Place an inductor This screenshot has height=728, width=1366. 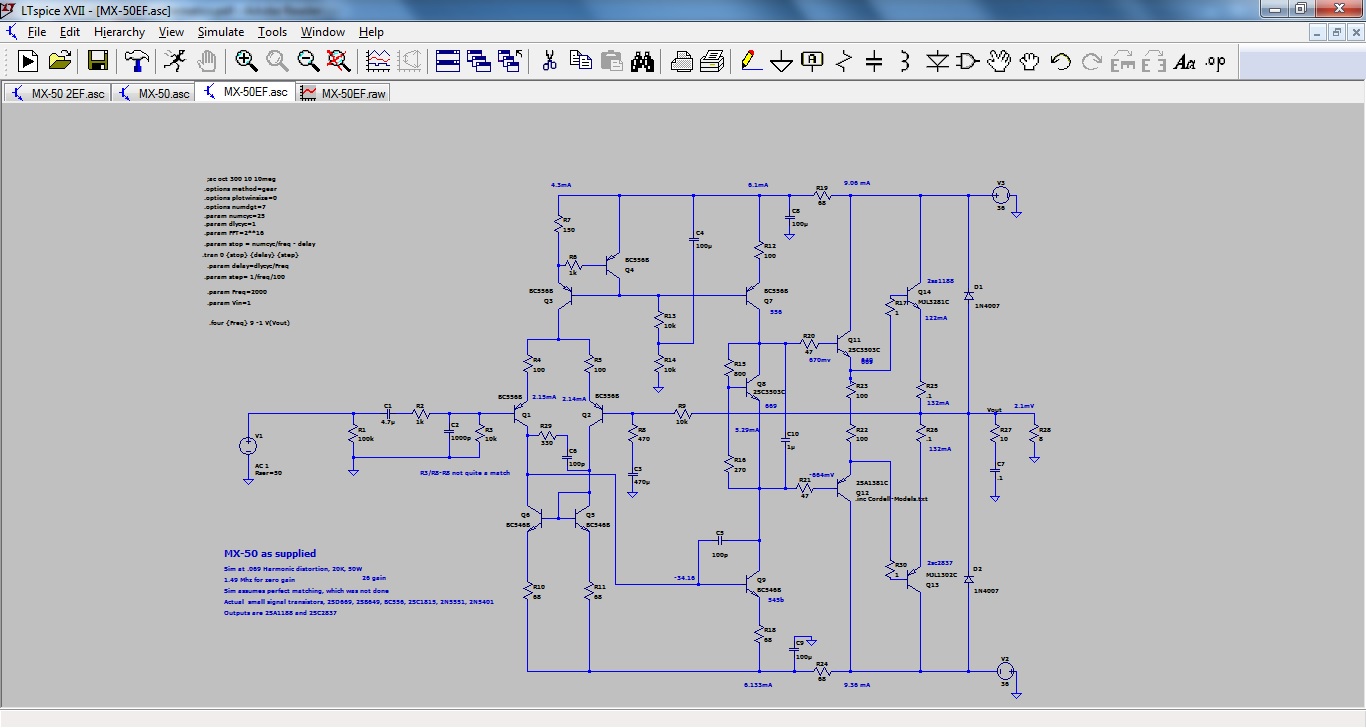(905, 61)
